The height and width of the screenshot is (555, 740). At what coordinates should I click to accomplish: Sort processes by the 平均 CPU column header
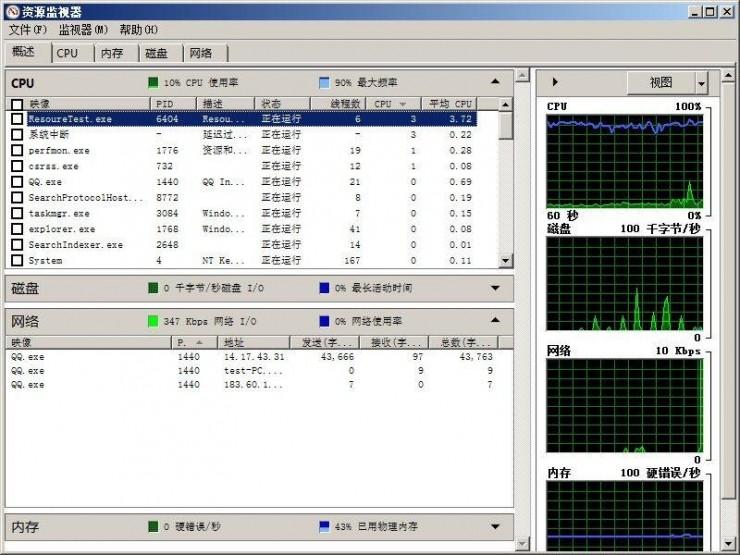(449, 104)
